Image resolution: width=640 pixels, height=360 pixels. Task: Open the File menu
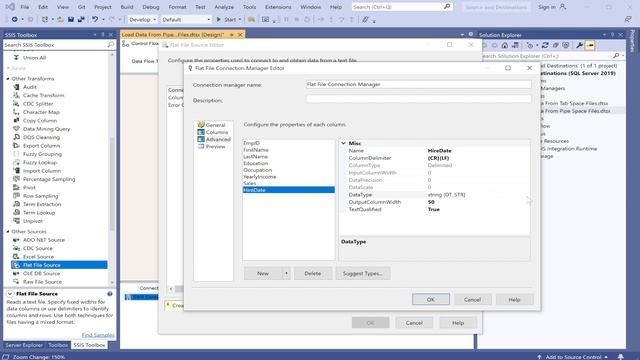24,7
